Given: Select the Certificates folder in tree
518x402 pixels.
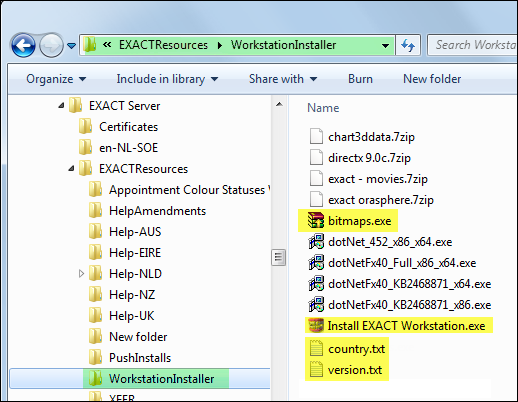Looking at the screenshot, I should [x=128, y=127].
